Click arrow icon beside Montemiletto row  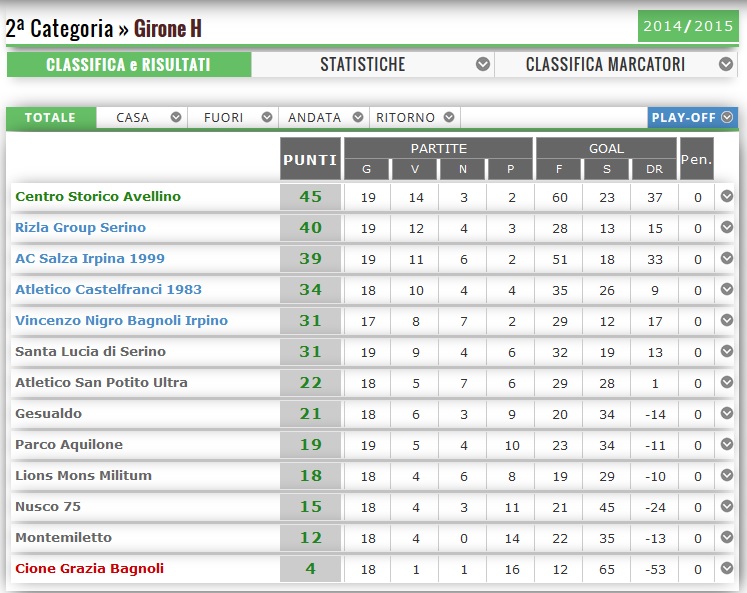coord(727,537)
